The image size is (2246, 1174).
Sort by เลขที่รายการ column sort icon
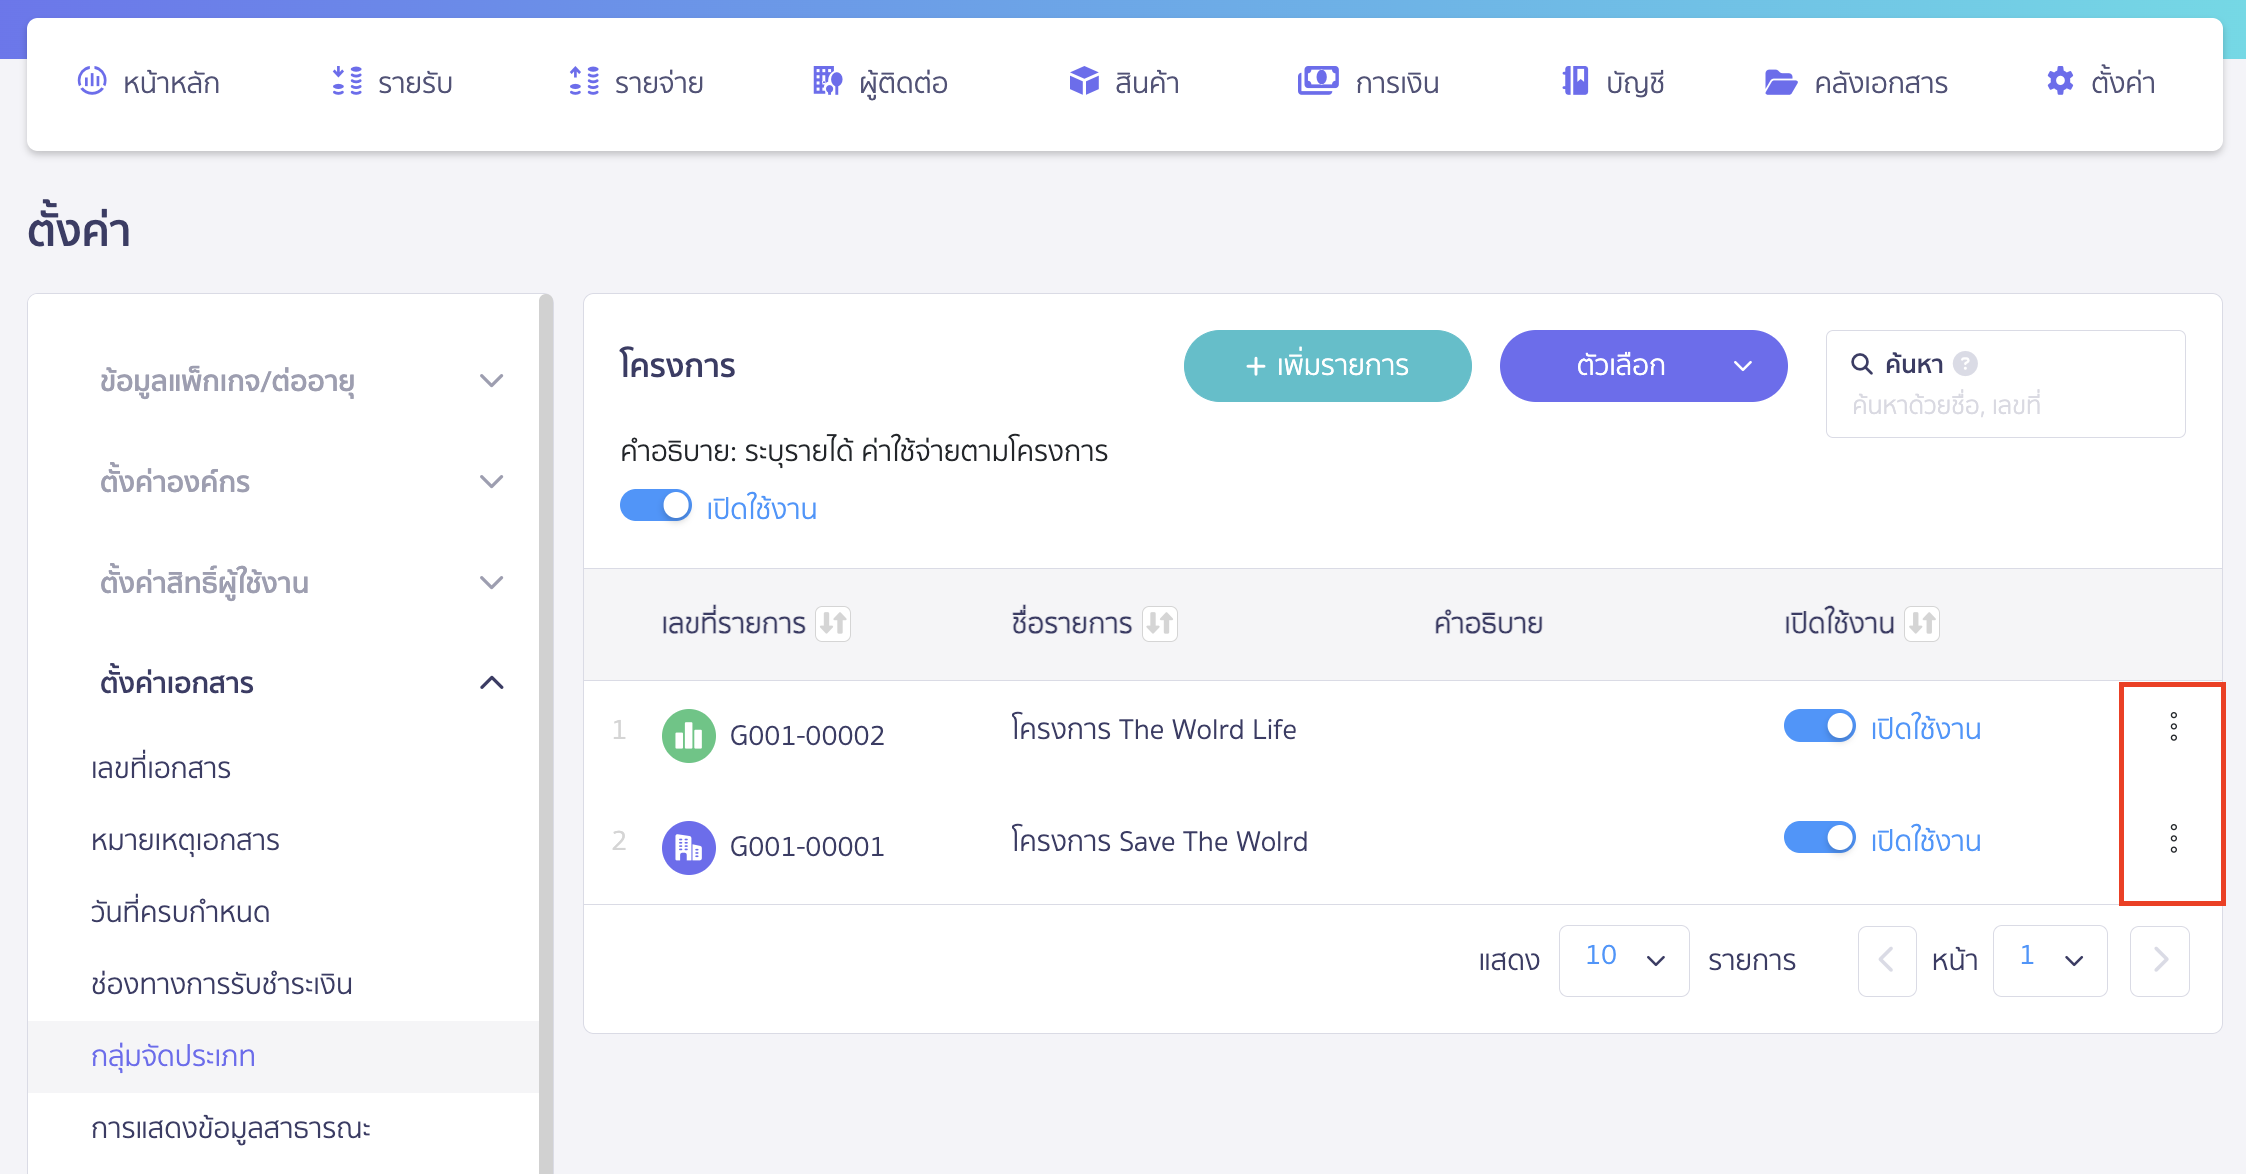[833, 624]
